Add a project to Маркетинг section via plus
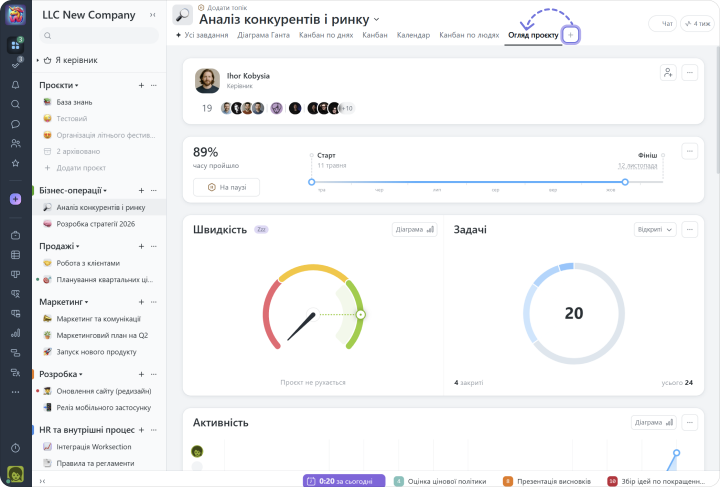The width and height of the screenshot is (720, 487). coord(141,301)
